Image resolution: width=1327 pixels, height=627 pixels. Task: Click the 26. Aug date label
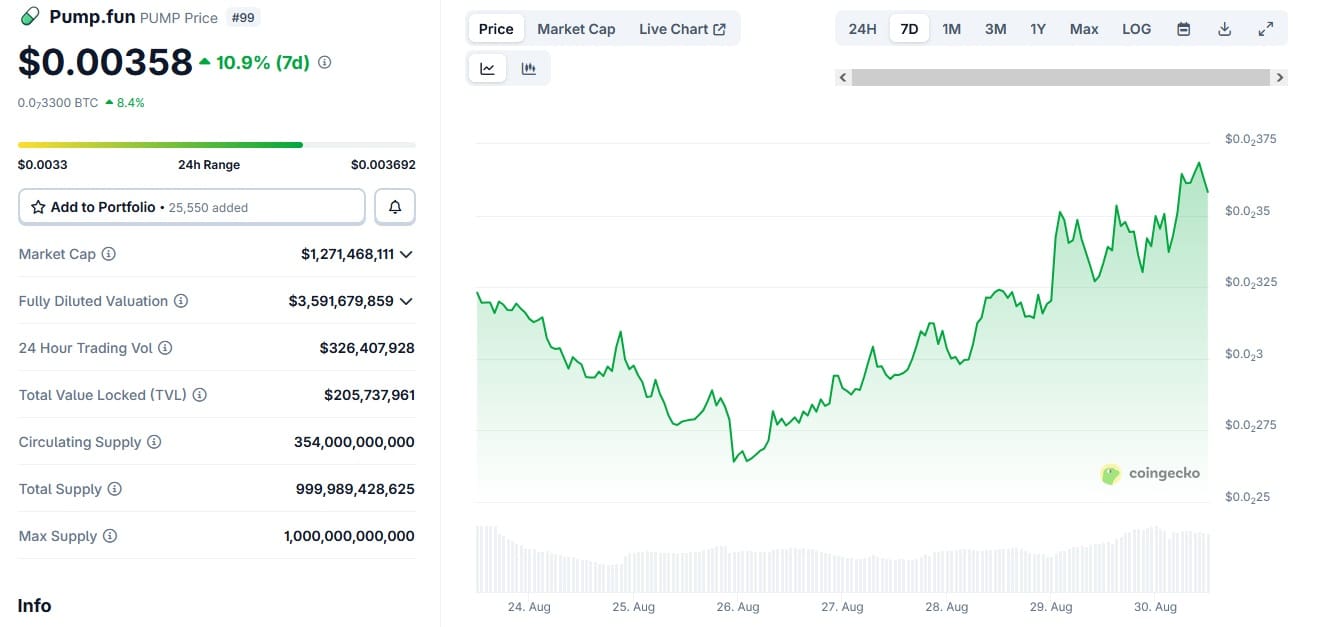(x=738, y=607)
